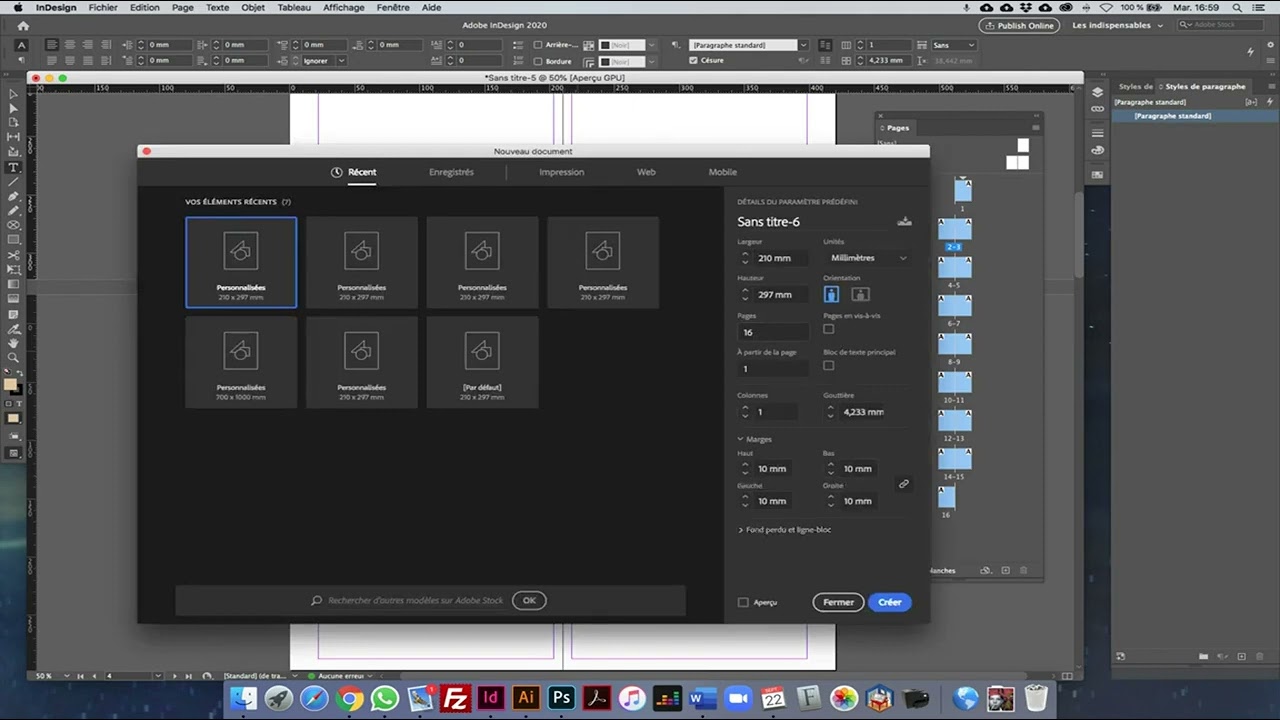Open the Sans dropdown in control bar
Image resolution: width=1280 pixels, height=720 pixels.
coord(953,45)
